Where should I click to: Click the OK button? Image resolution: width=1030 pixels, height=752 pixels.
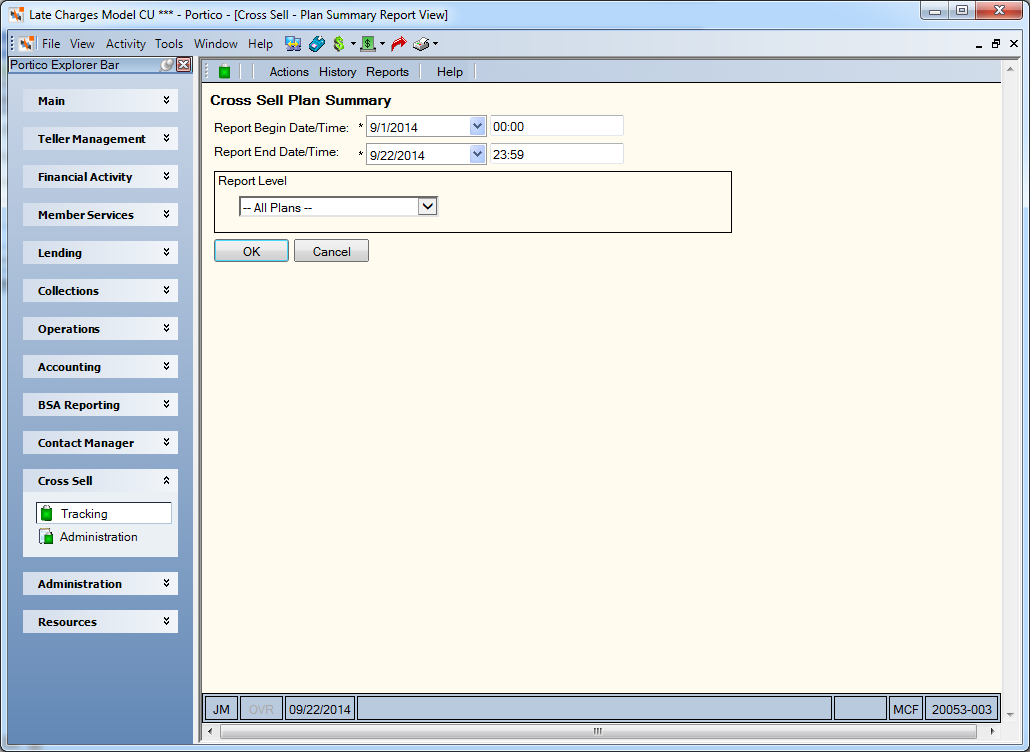click(x=252, y=251)
